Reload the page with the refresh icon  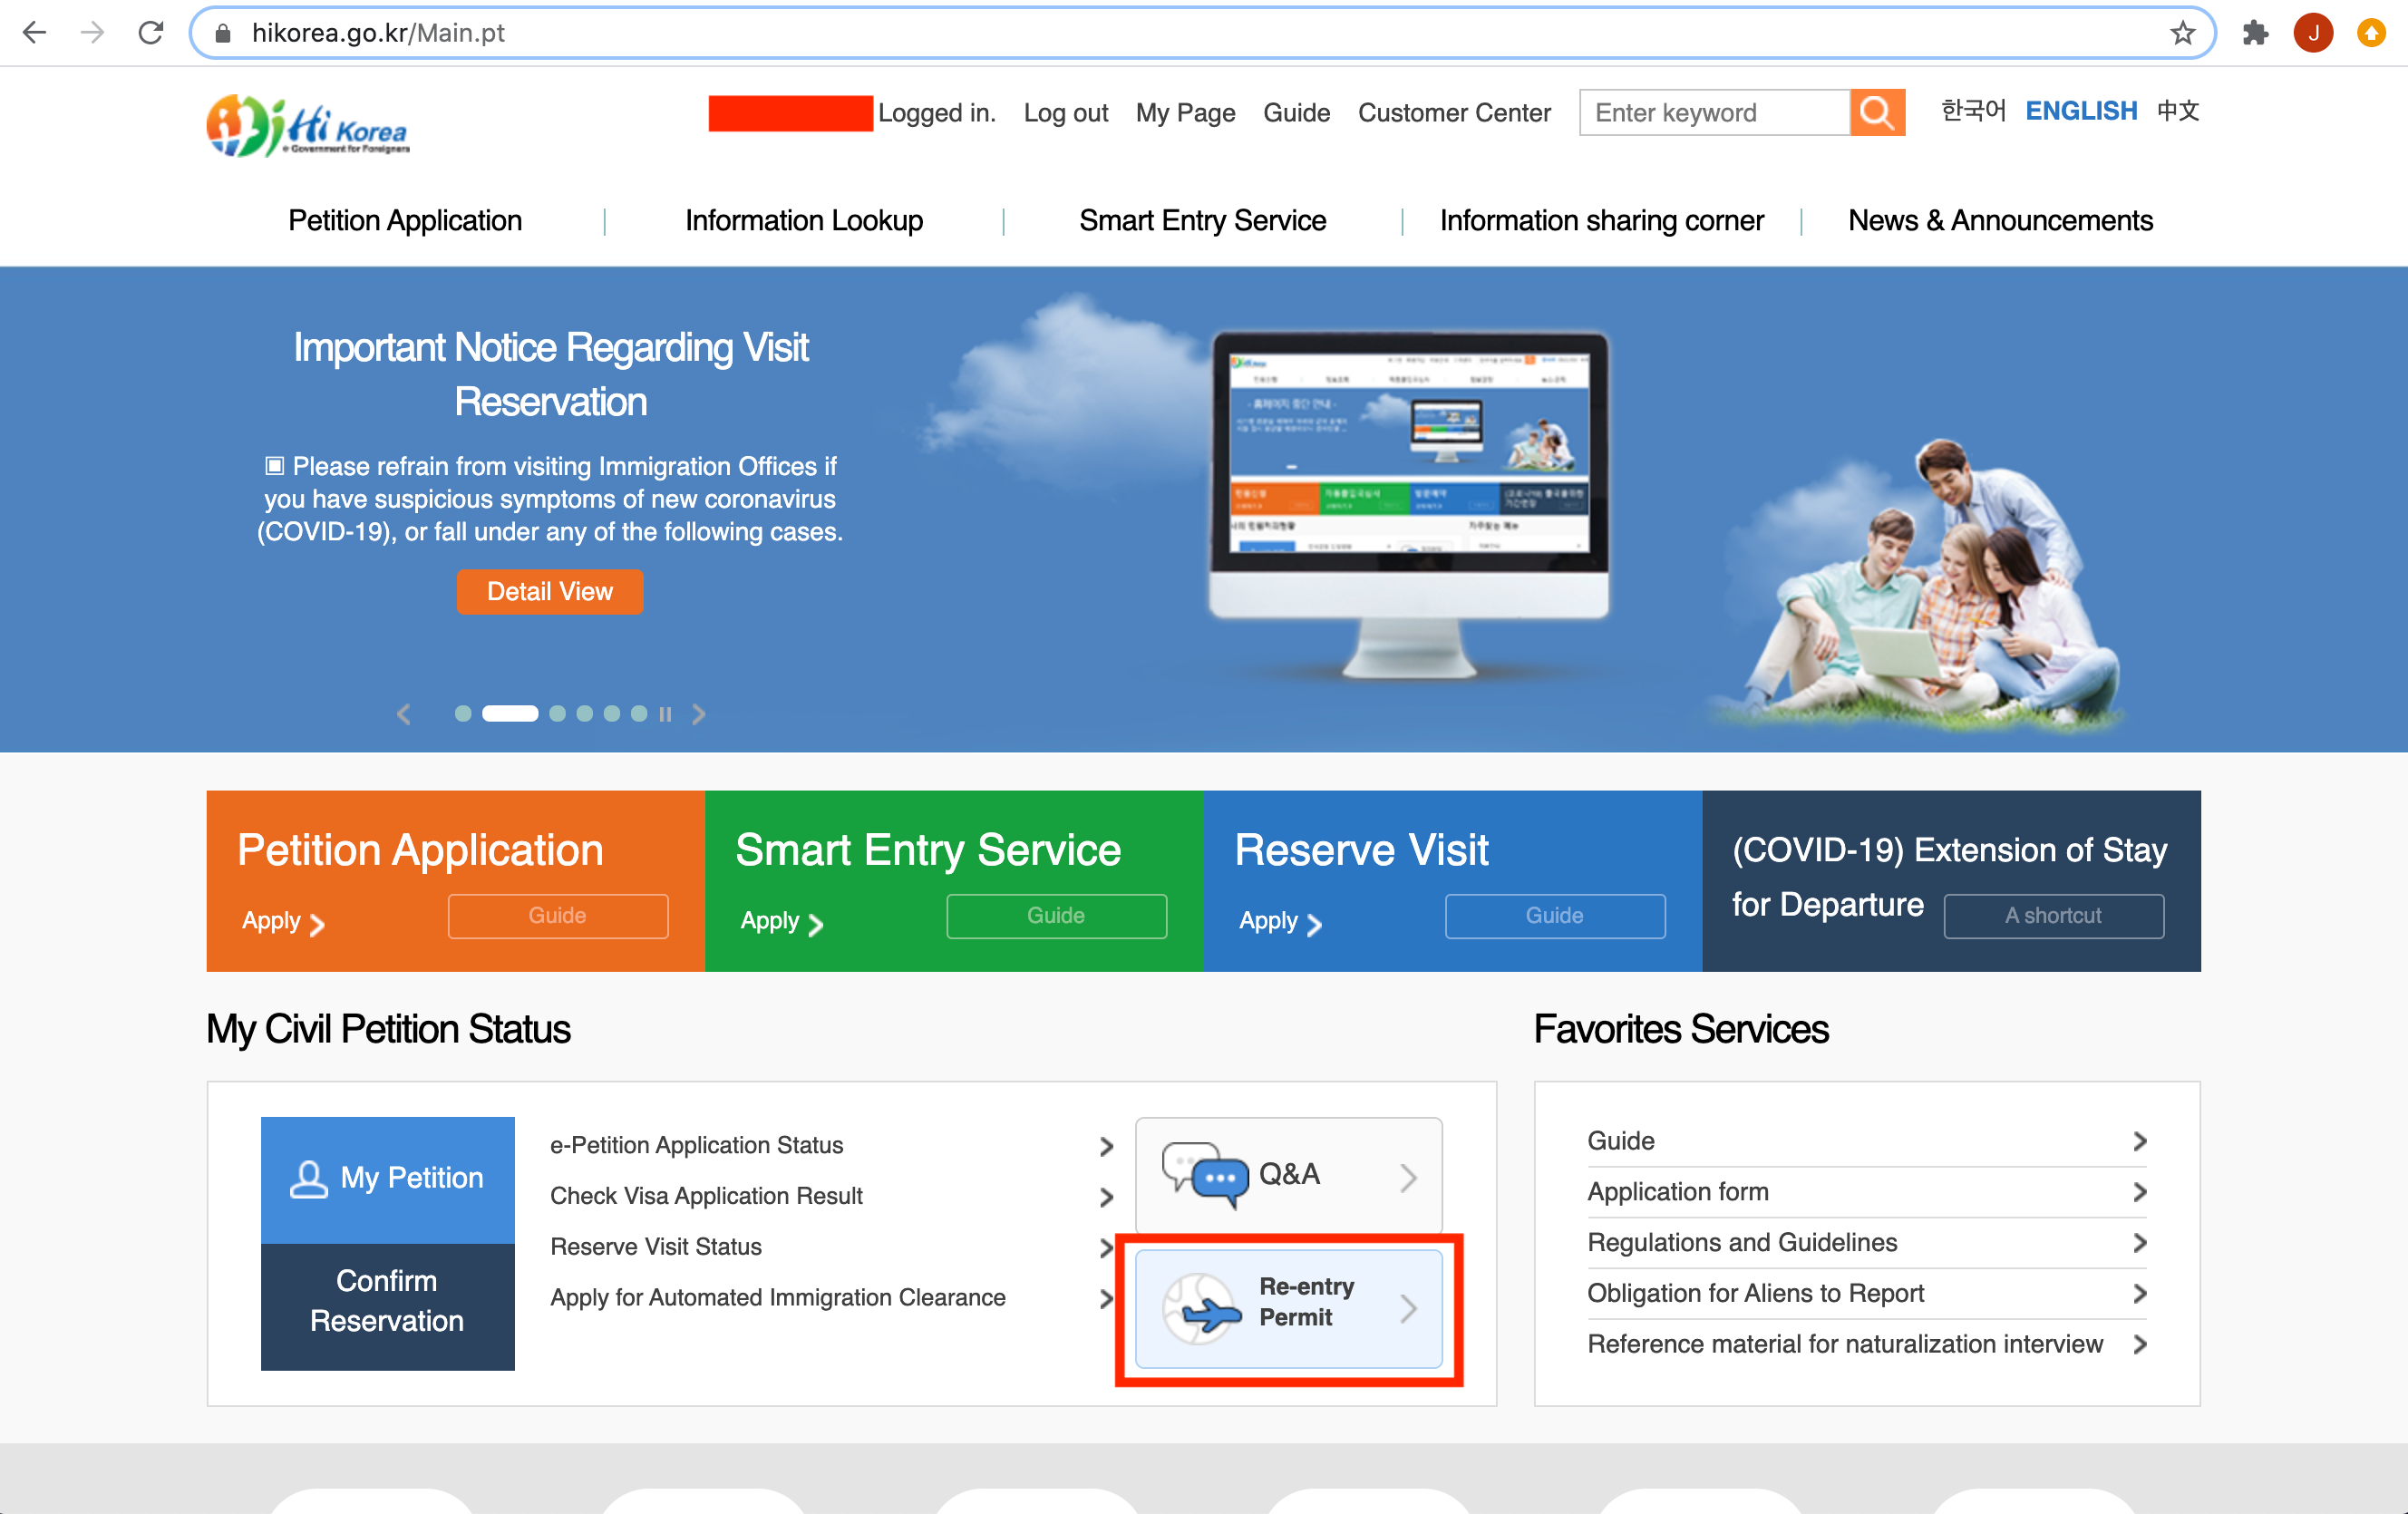[x=151, y=32]
